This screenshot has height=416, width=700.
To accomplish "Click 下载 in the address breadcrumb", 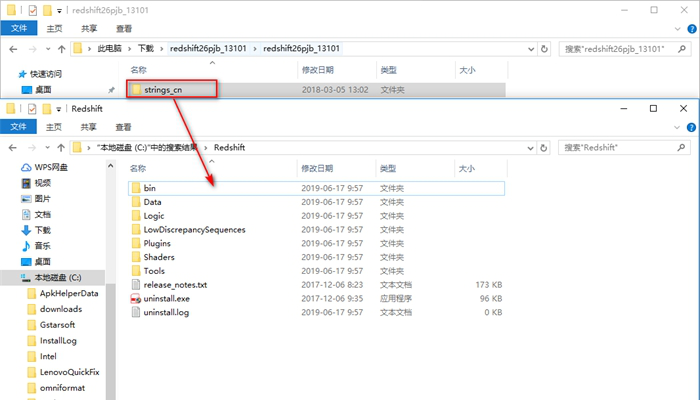I will click(146, 48).
